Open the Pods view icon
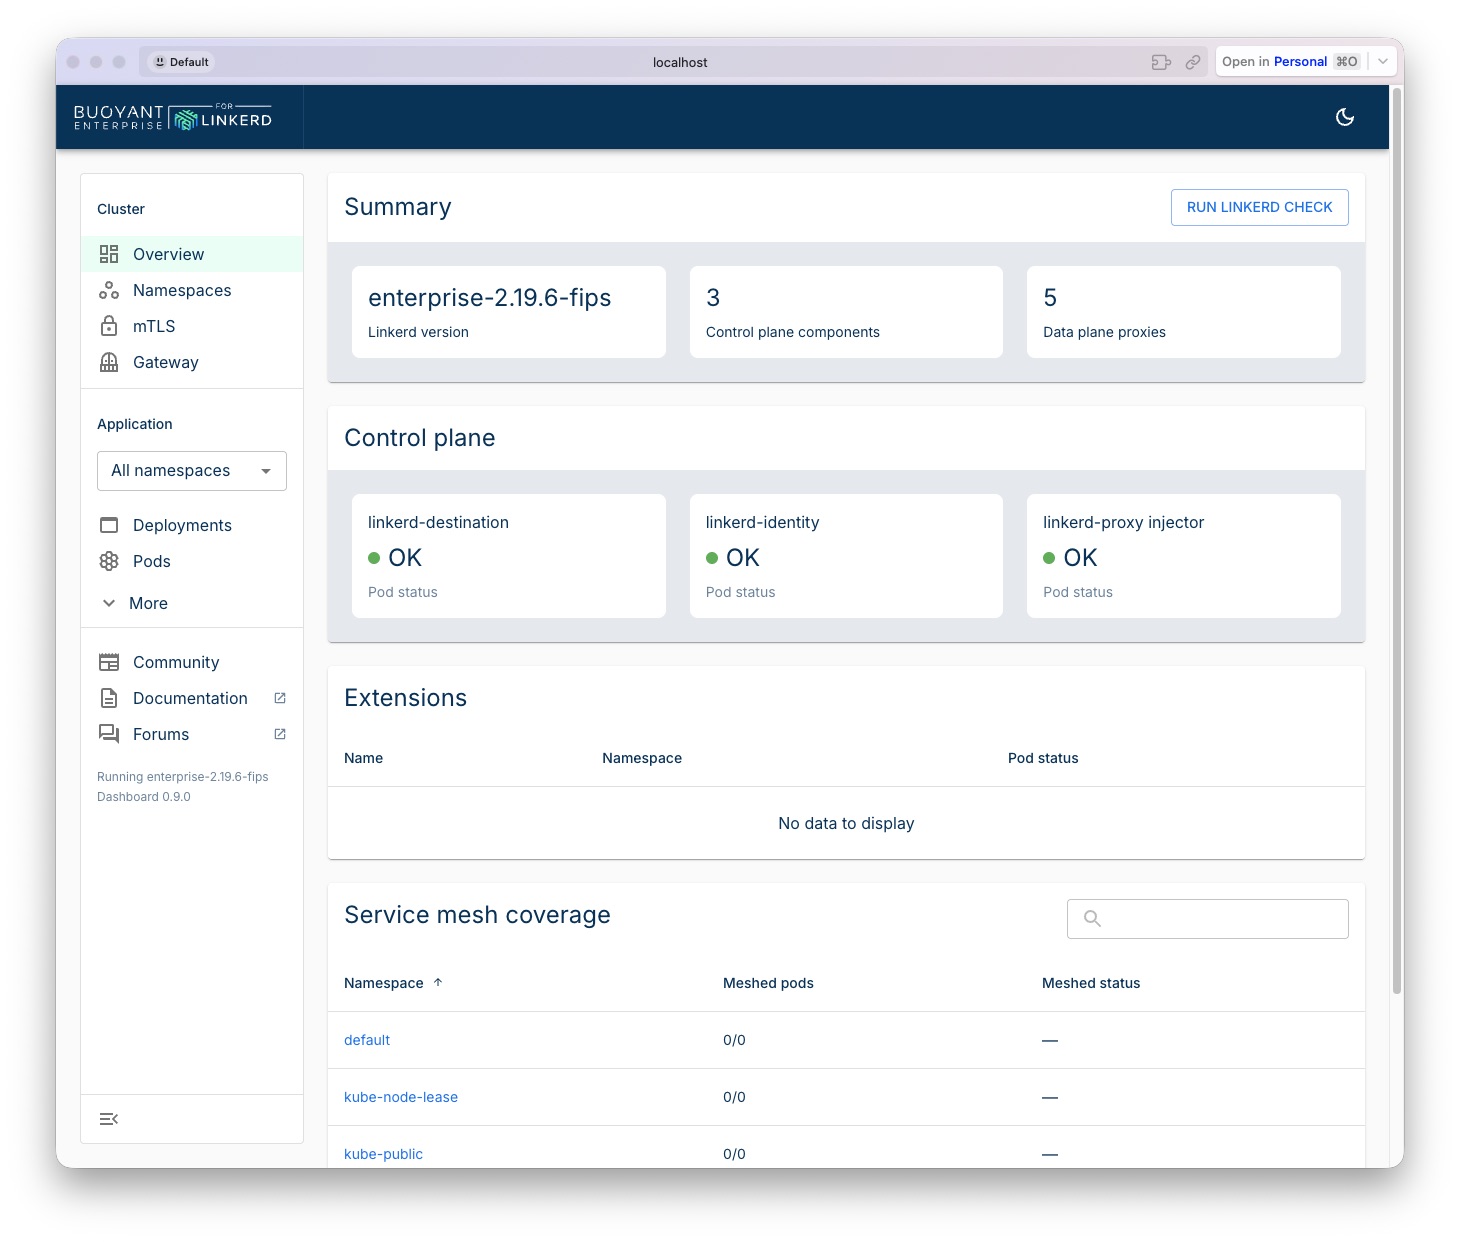Viewport: 1460px width, 1242px height. (110, 561)
